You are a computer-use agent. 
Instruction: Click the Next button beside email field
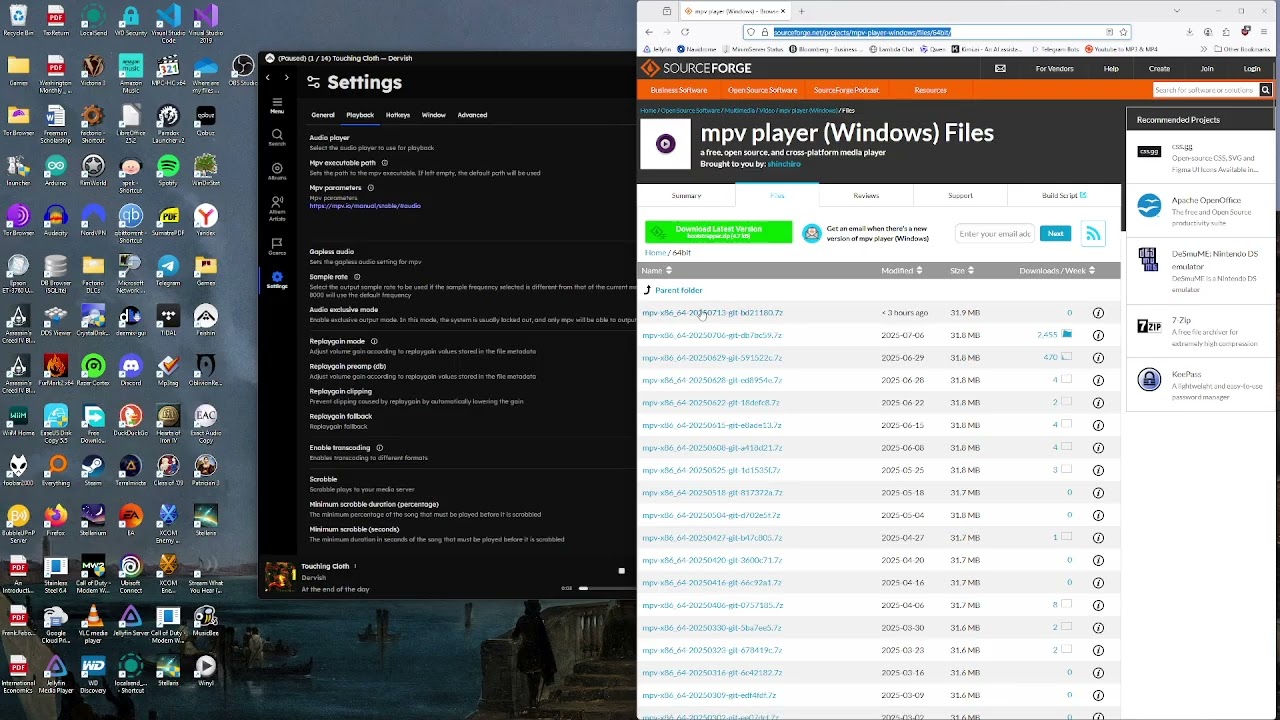click(1055, 233)
